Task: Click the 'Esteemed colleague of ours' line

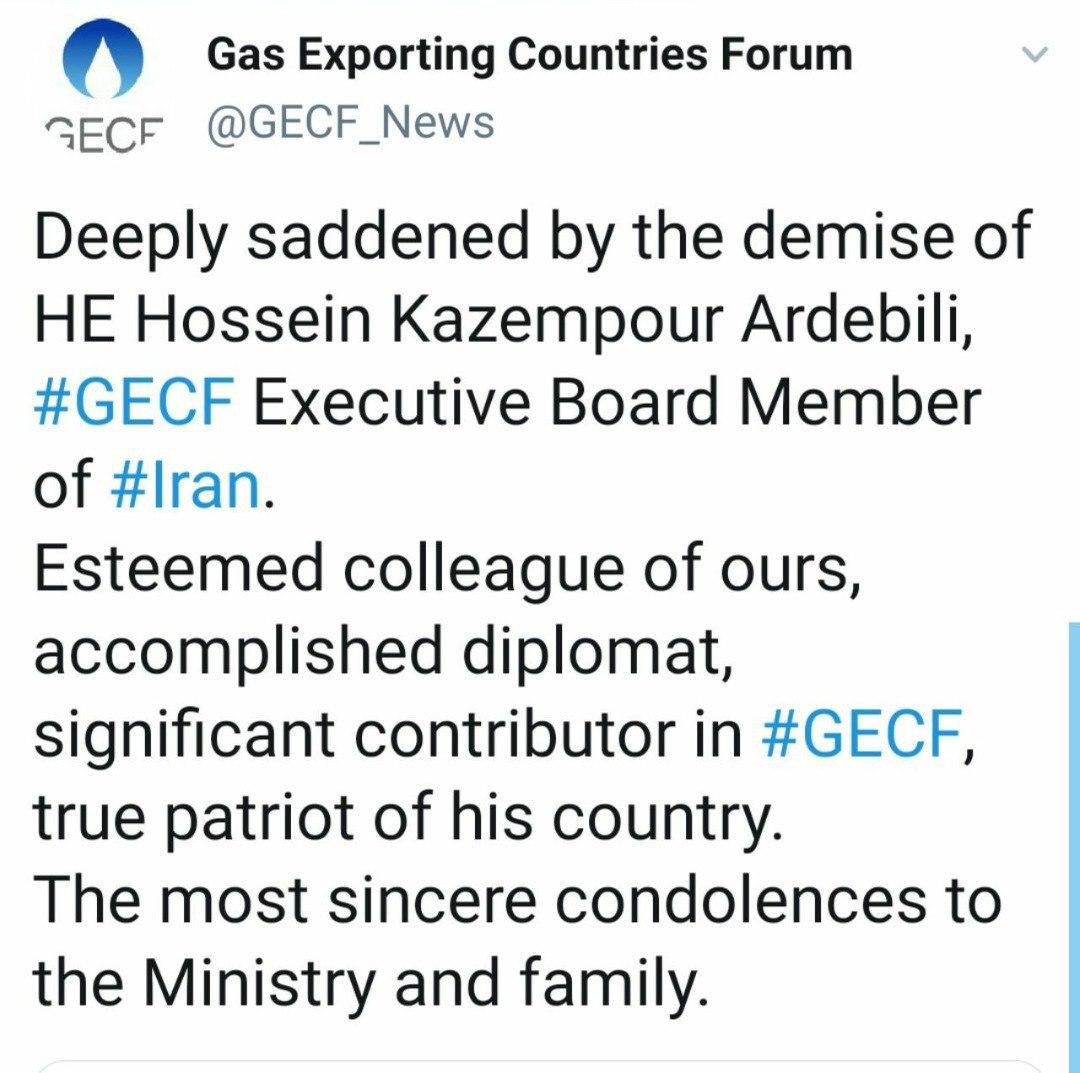Action: 447,570
